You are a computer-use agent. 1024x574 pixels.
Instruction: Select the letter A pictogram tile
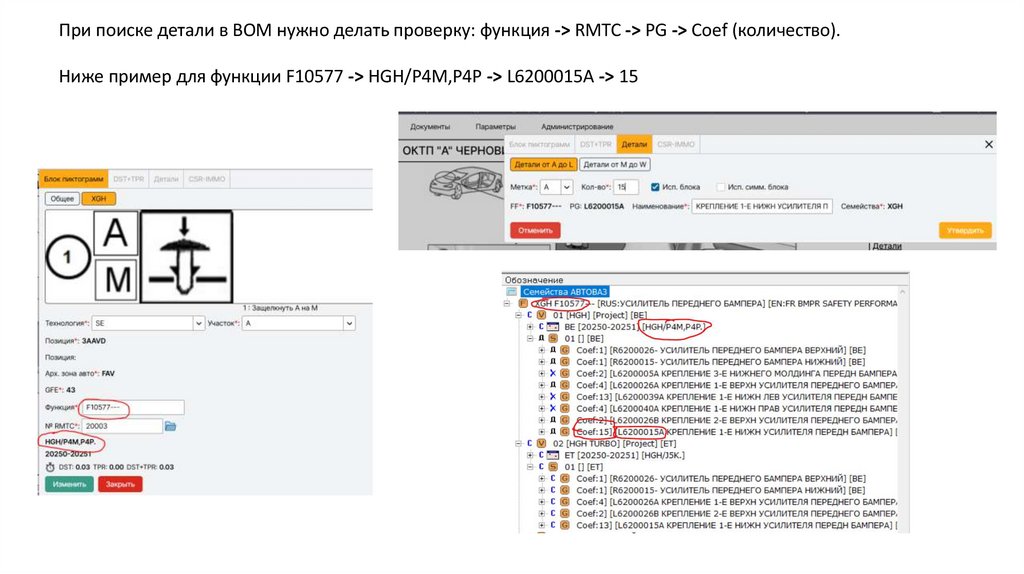[x=116, y=232]
